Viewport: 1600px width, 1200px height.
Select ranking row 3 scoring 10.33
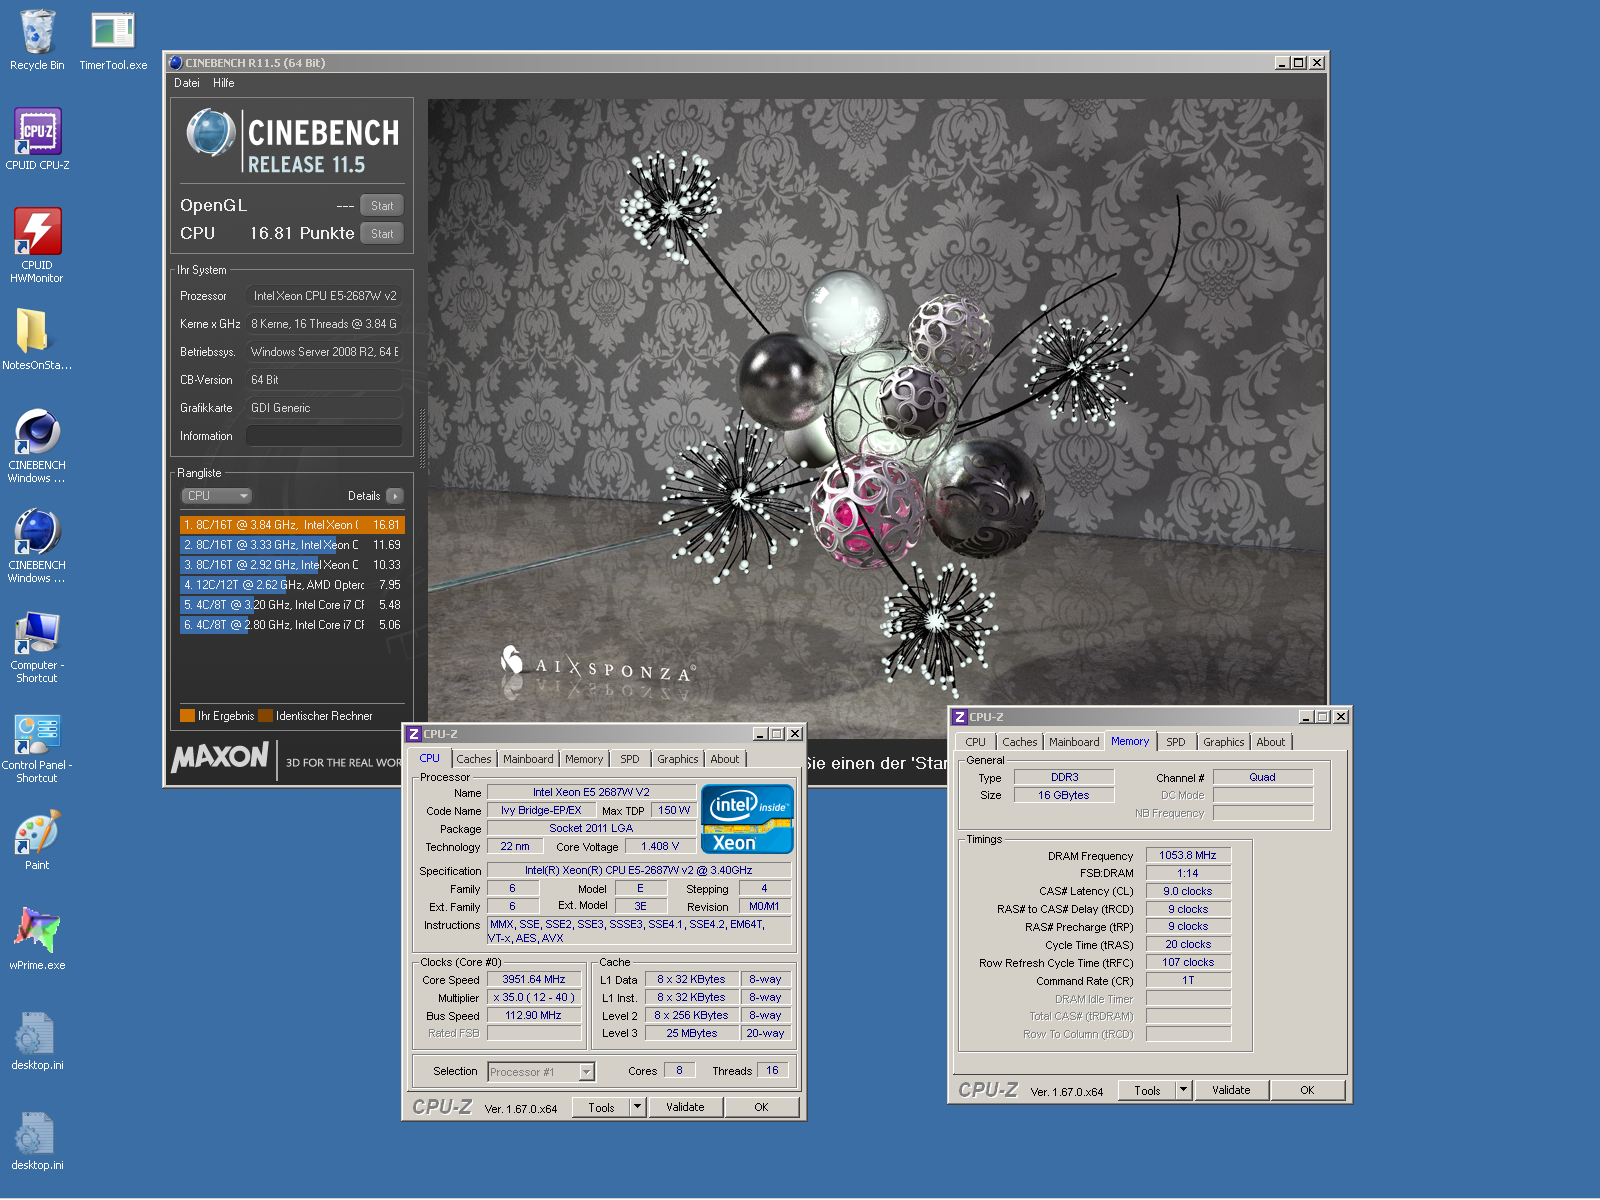pos(292,565)
